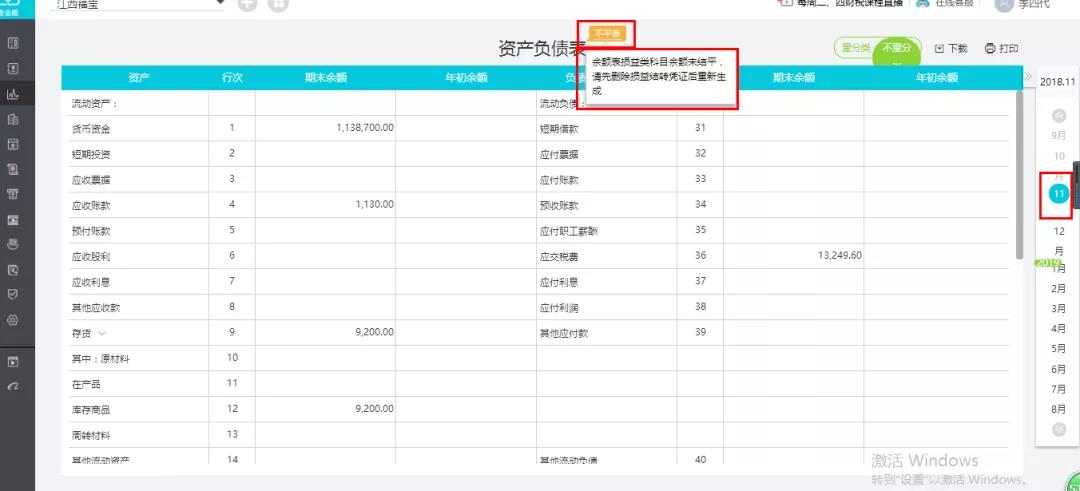Select 4月 in the period list
Screen dimensions: 1080x491
coord(1059,329)
